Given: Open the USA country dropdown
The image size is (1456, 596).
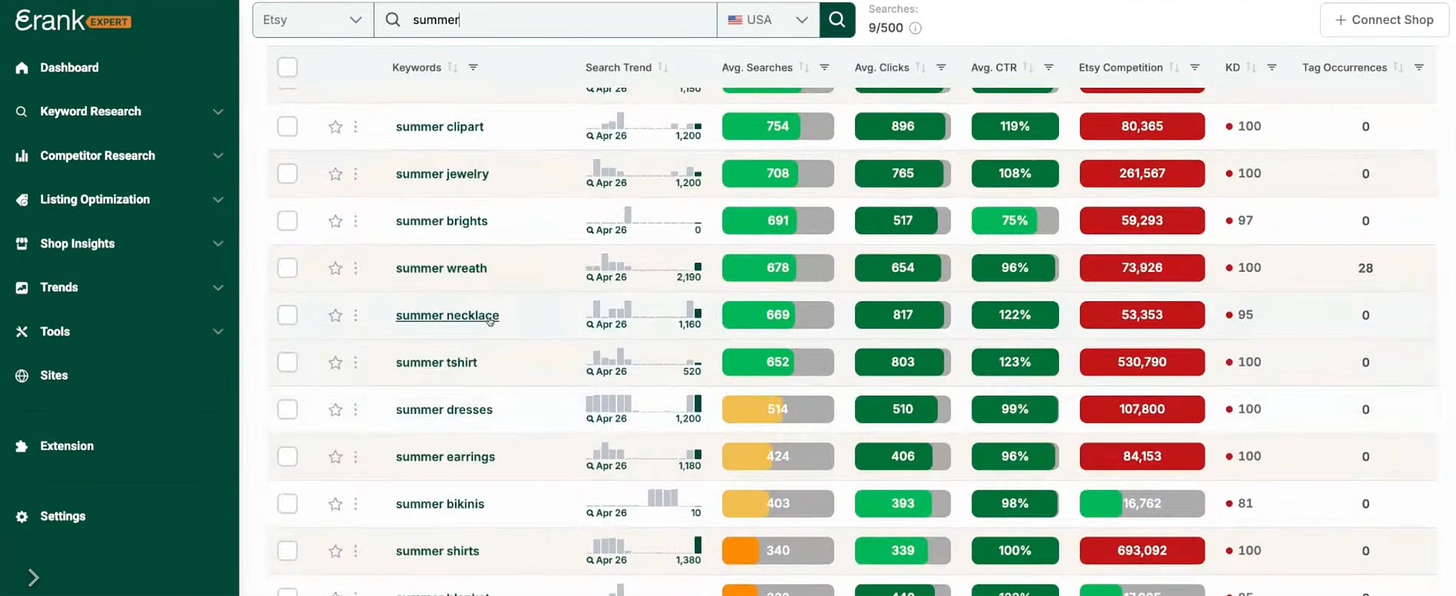Looking at the screenshot, I should click(768, 20).
